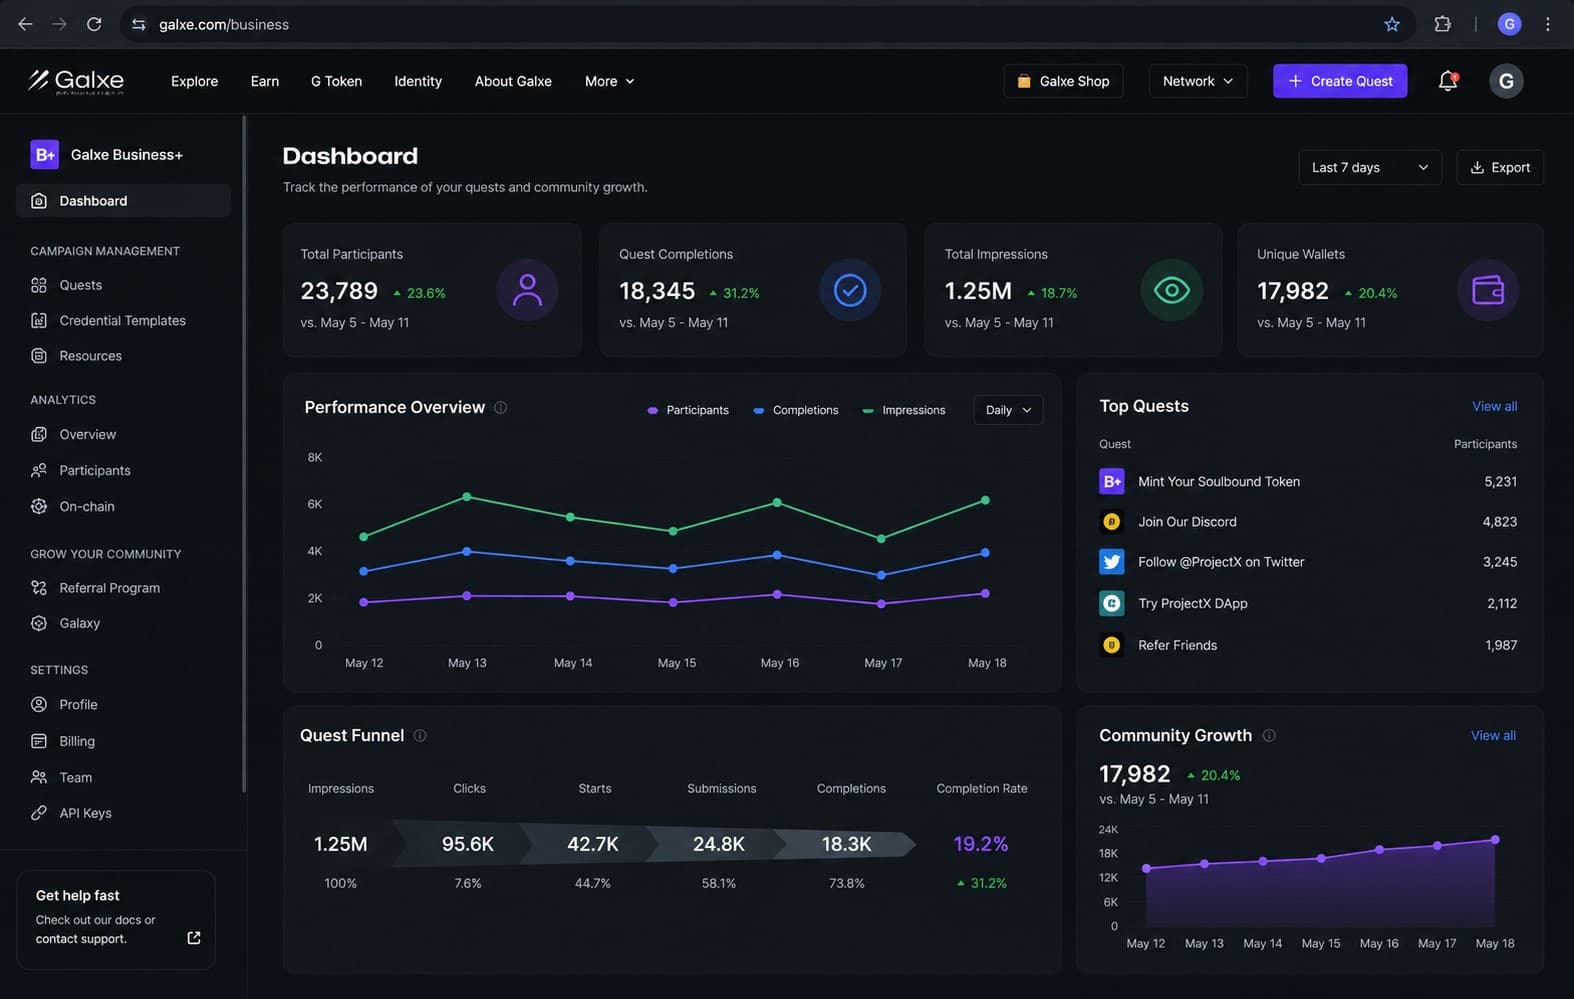Open the Network dropdown
Image resolution: width=1574 pixels, height=999 pixels.
coord(1198,81)
